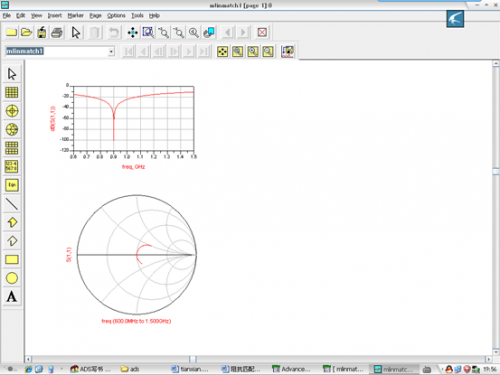This screenshot has height=375, width=500.
Task: Expand the mlinmatch1 dataset dropdown
Action: [x=111, y=51]
